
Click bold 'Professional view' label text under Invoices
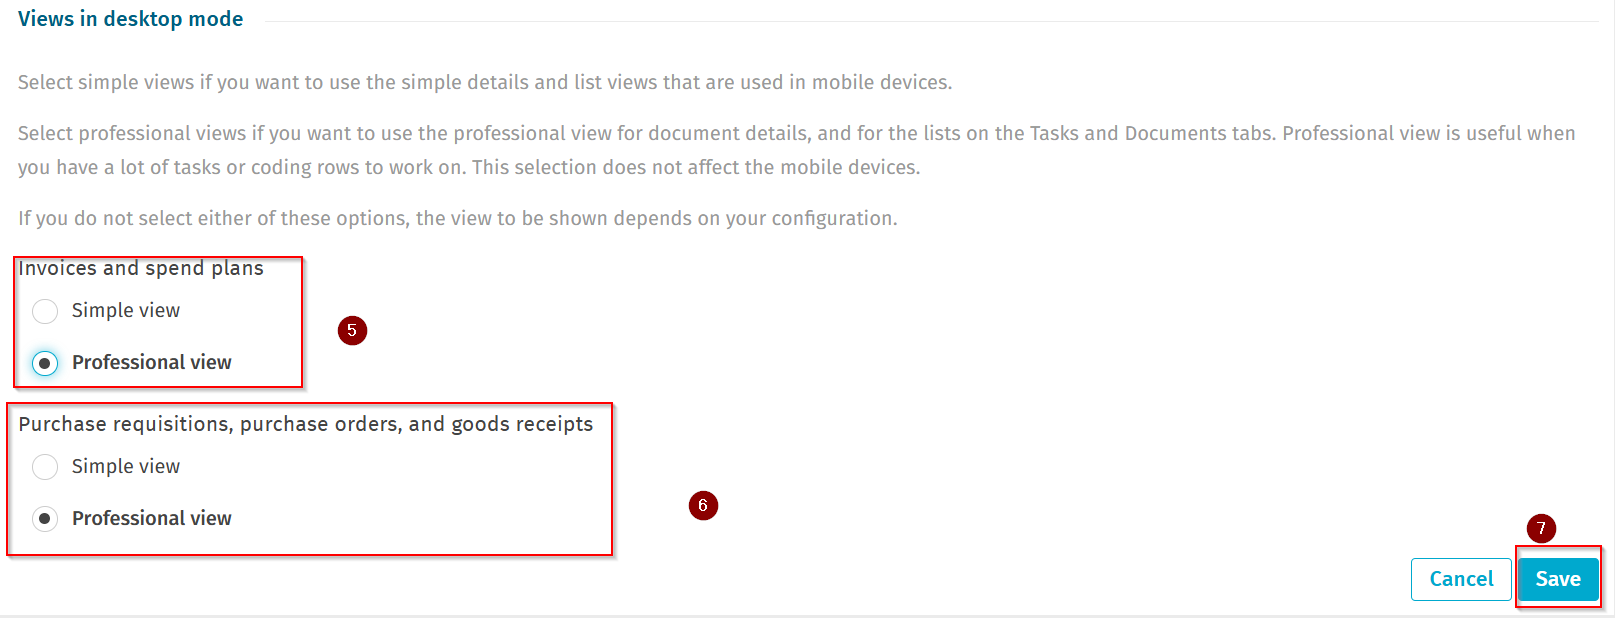coord(152,363)
